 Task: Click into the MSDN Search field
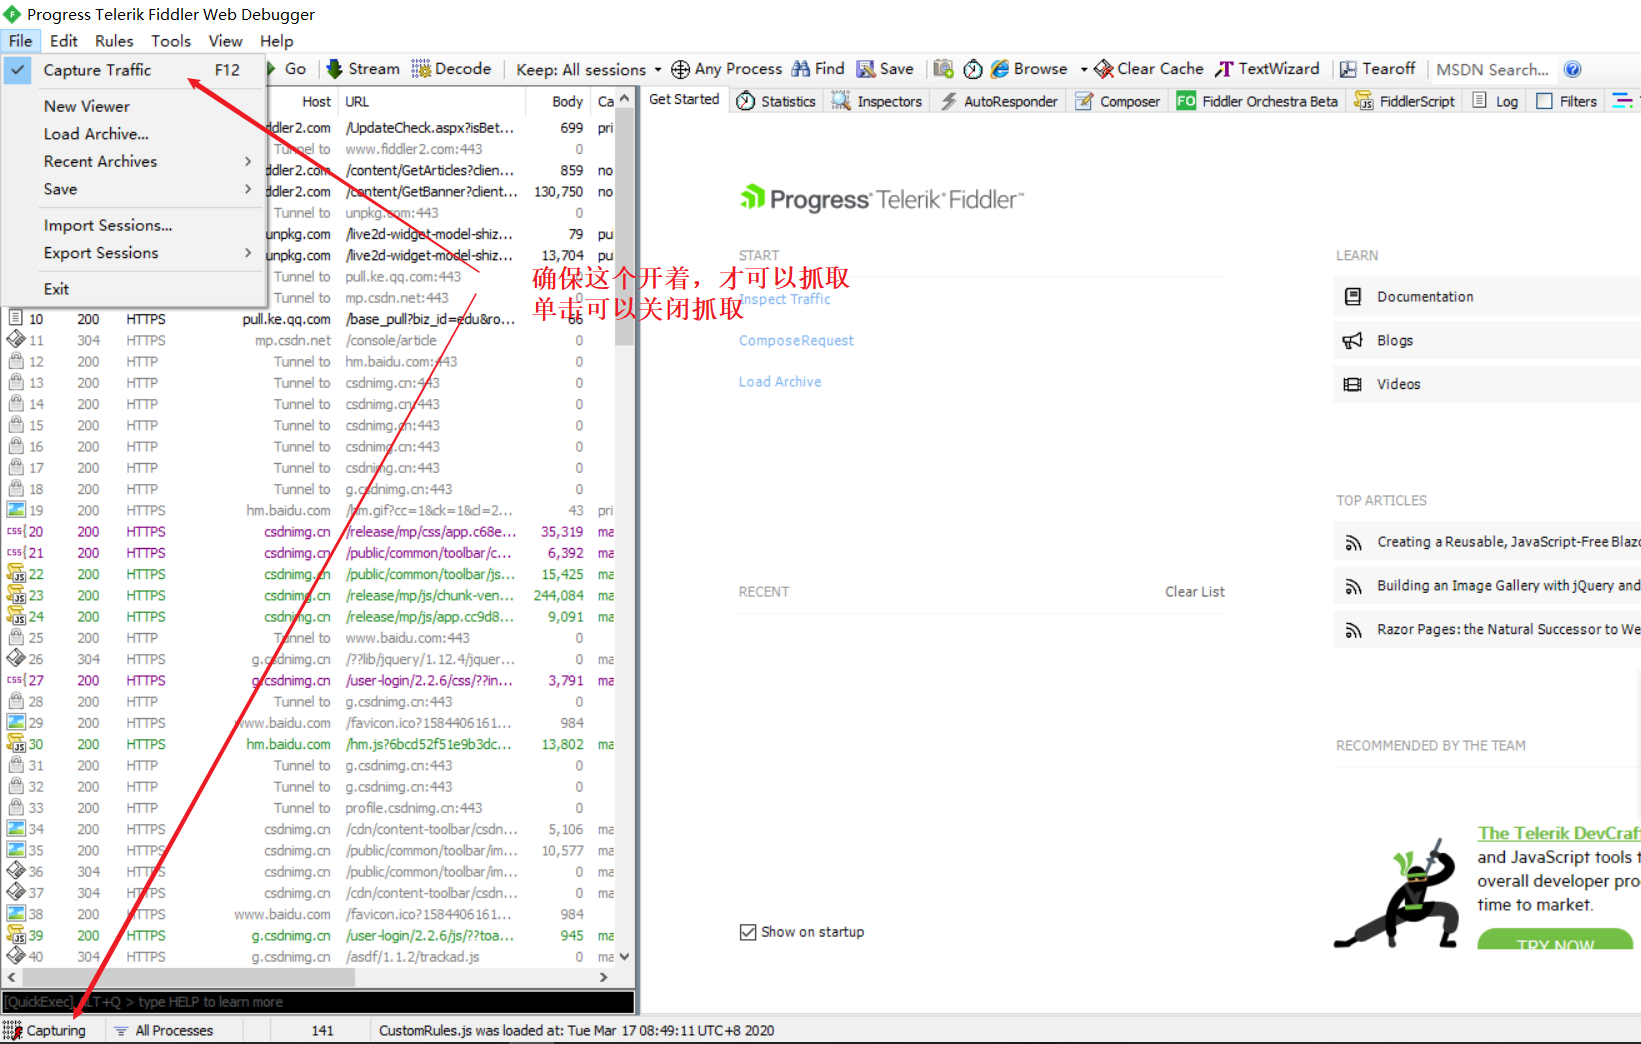pos(1493,70)
